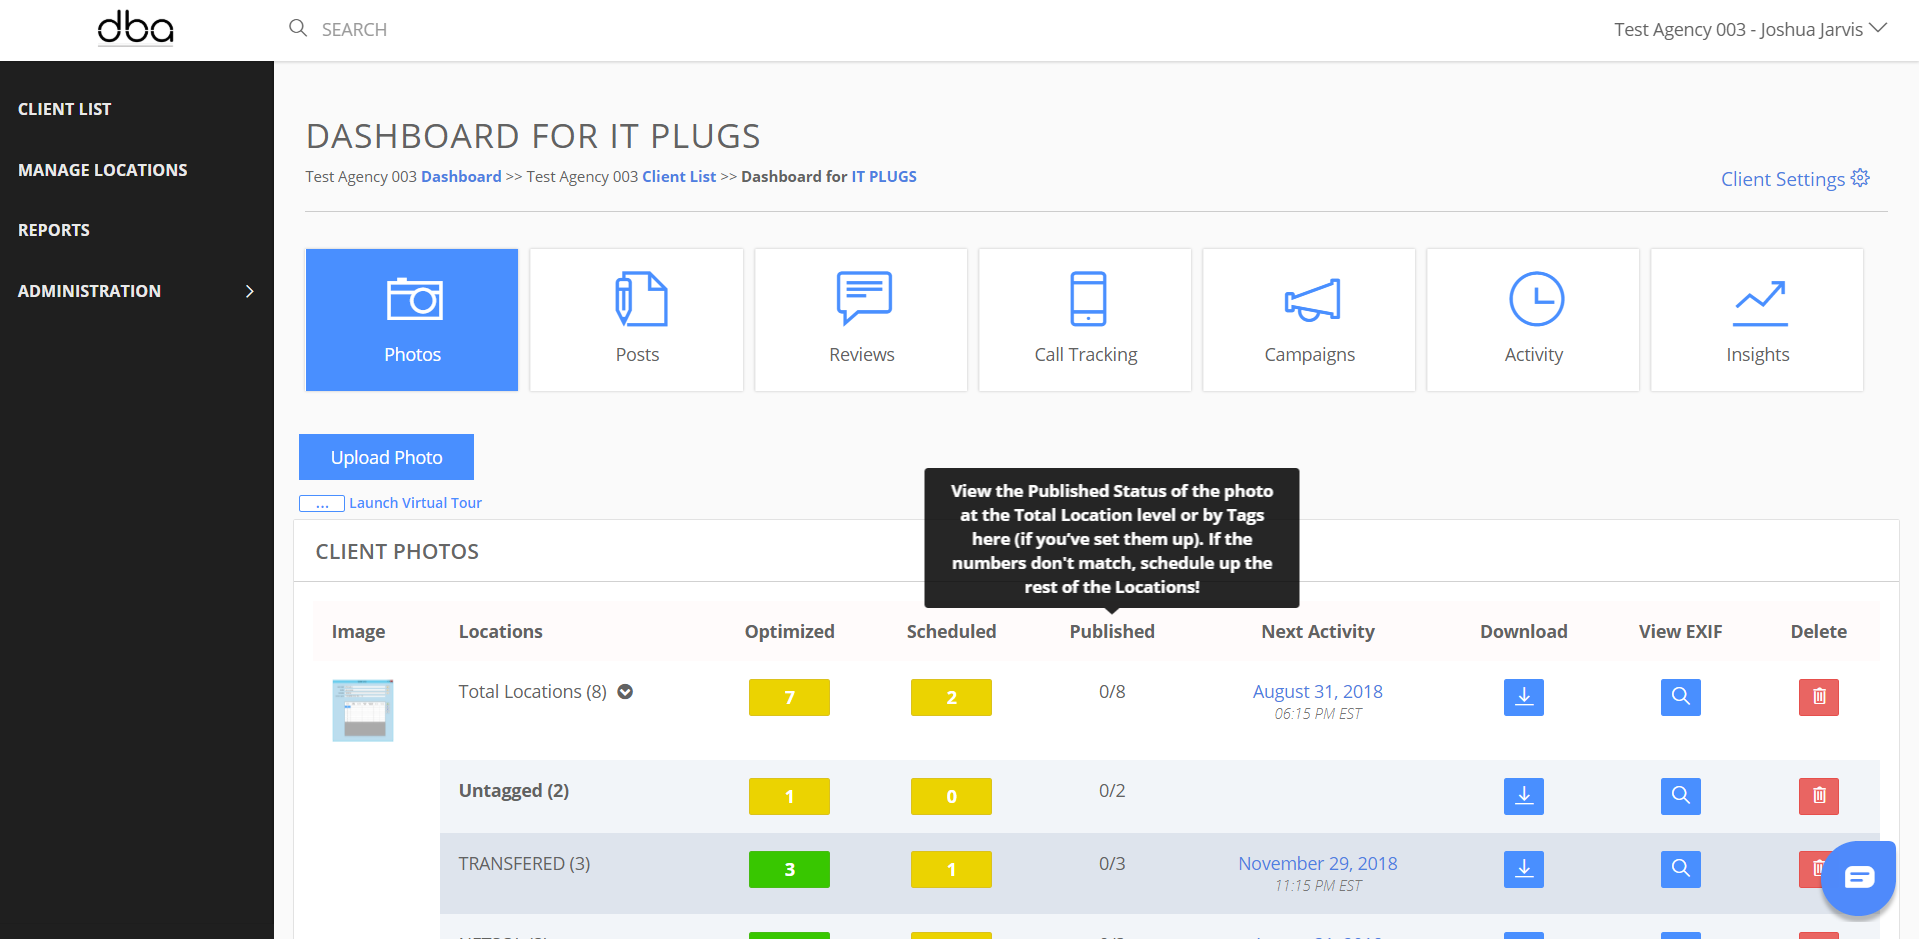Open the chat support bubble

(x=1858, y=878)
